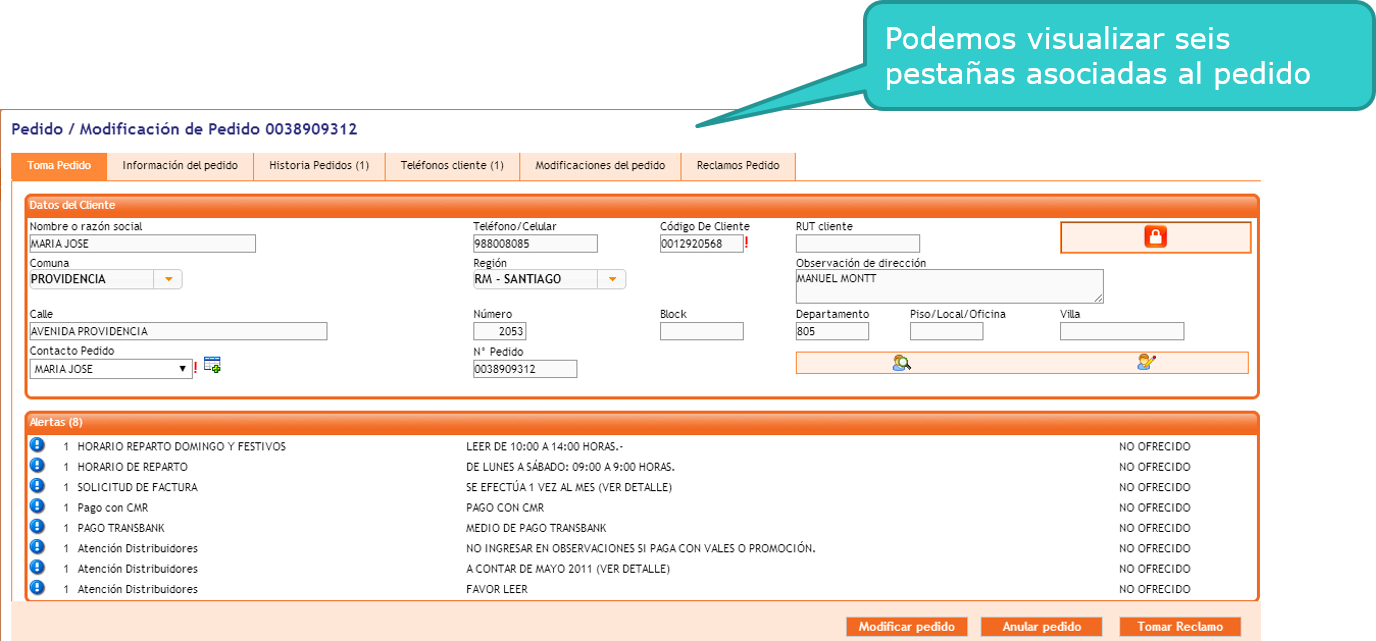
Task: Click alert icon for PAGO TRANSBANK
Action: coord(38,526)
